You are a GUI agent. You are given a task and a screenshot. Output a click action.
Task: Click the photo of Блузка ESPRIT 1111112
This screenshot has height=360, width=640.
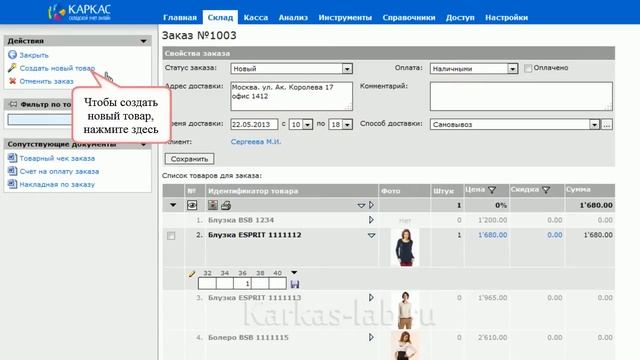pos(404,247)
